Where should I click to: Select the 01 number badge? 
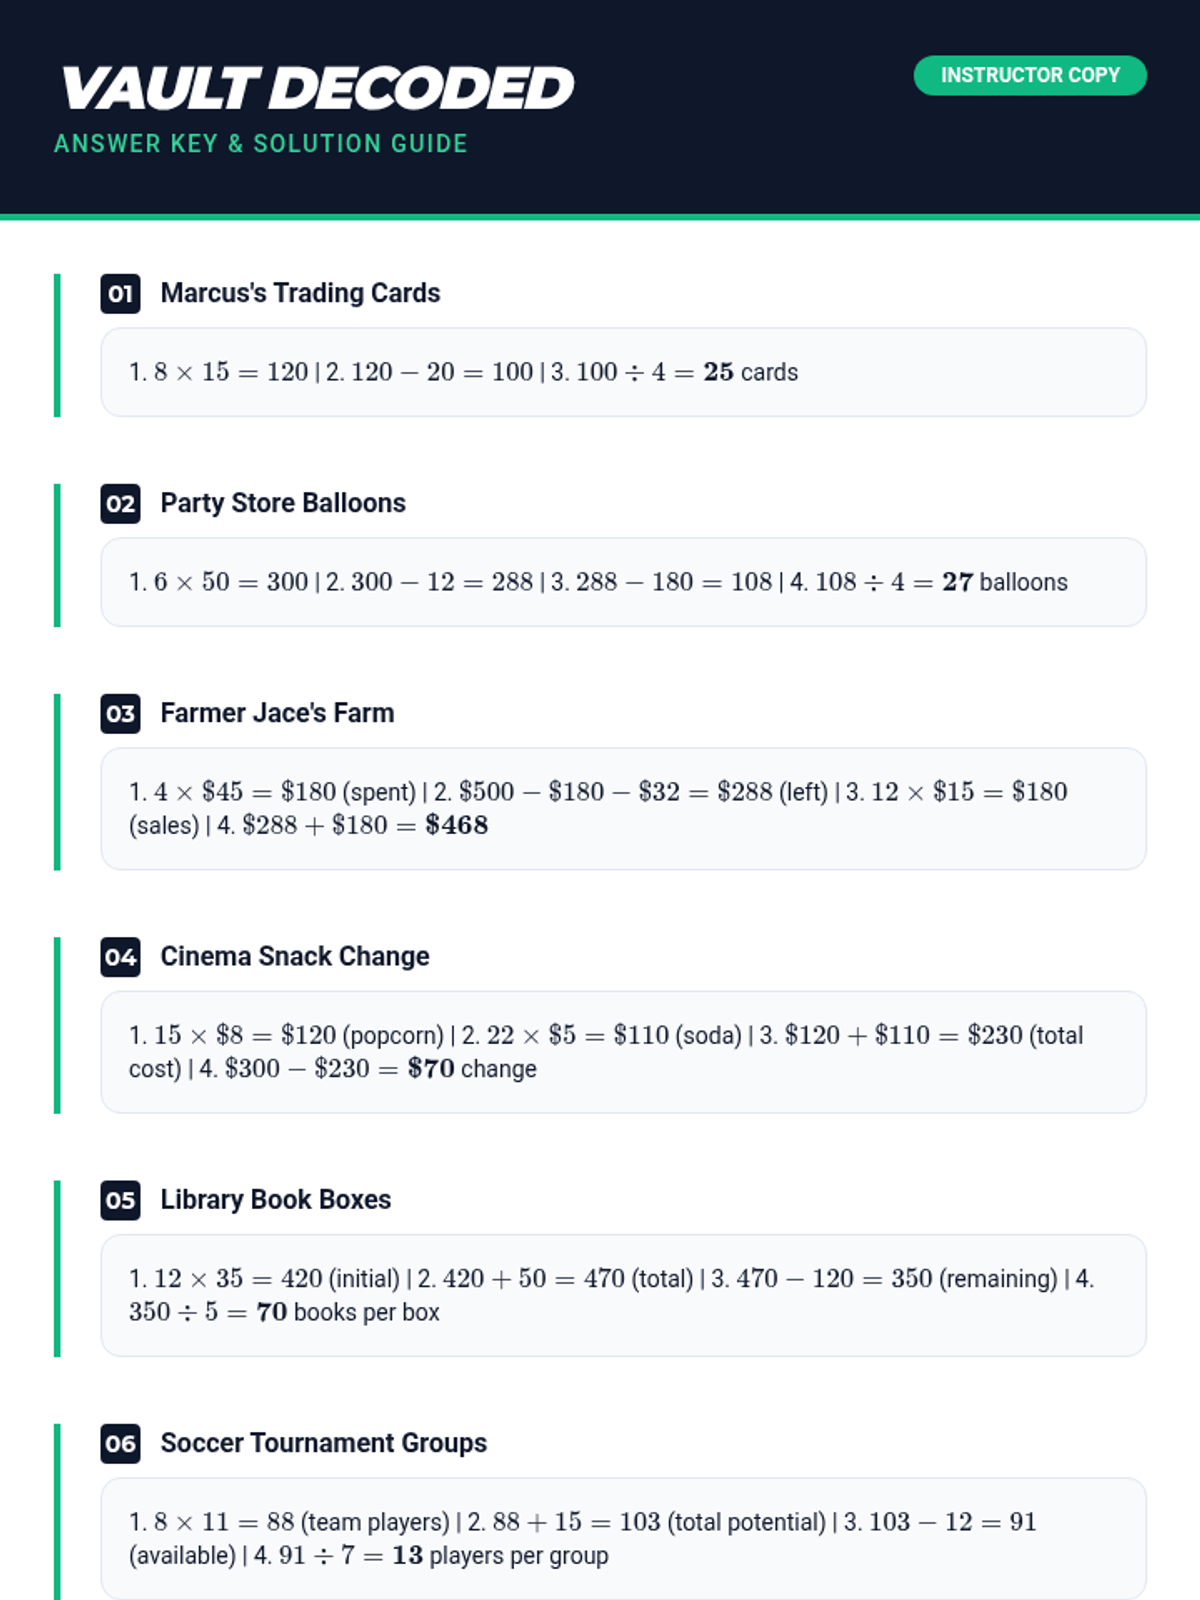tap(120, 293)
